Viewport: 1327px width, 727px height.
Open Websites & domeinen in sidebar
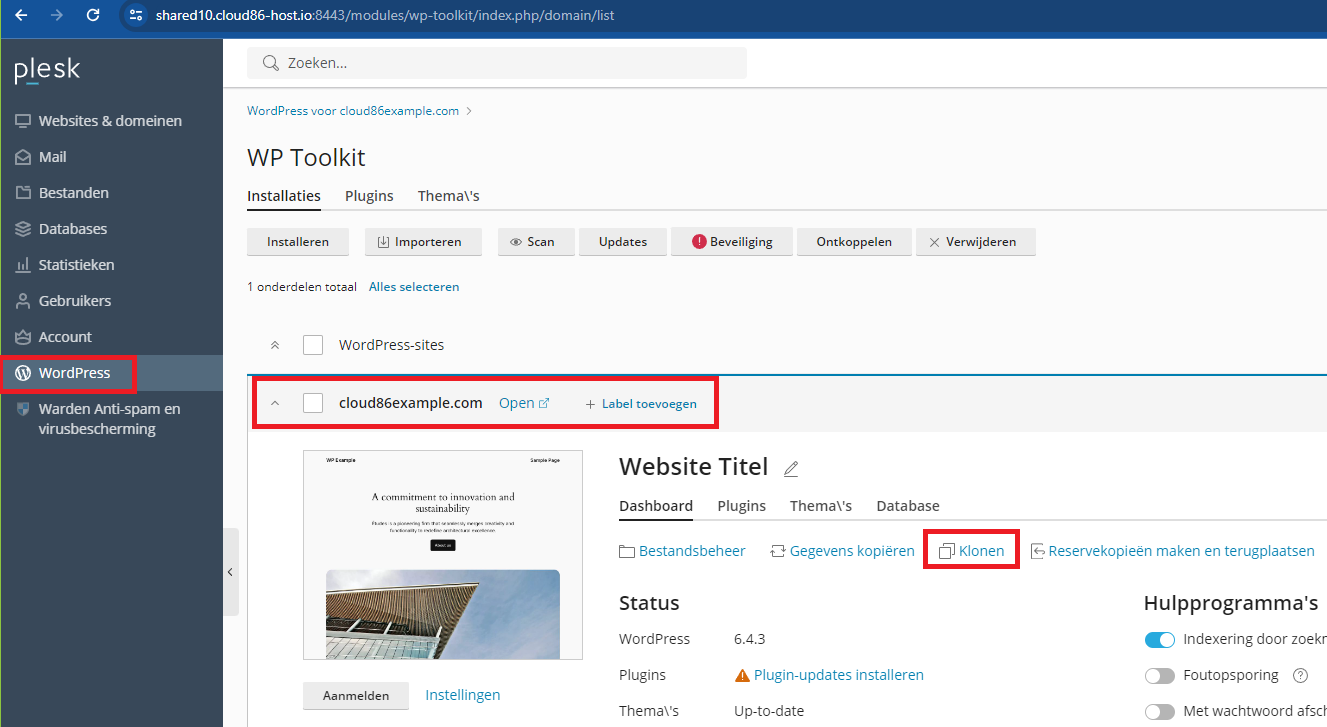coord(111,121)
